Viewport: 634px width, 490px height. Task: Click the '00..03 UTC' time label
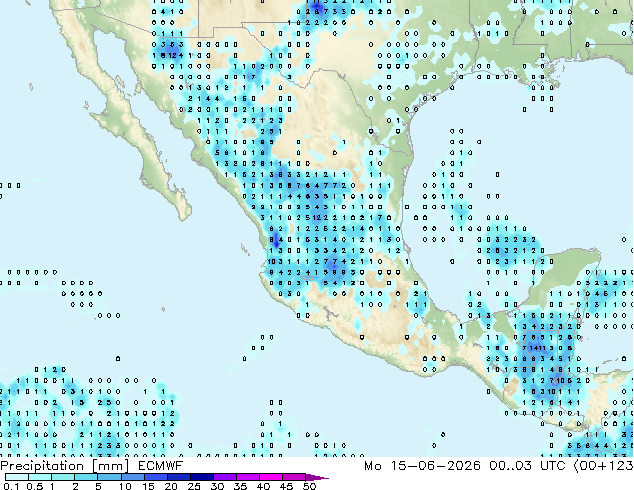click(528, 466)
